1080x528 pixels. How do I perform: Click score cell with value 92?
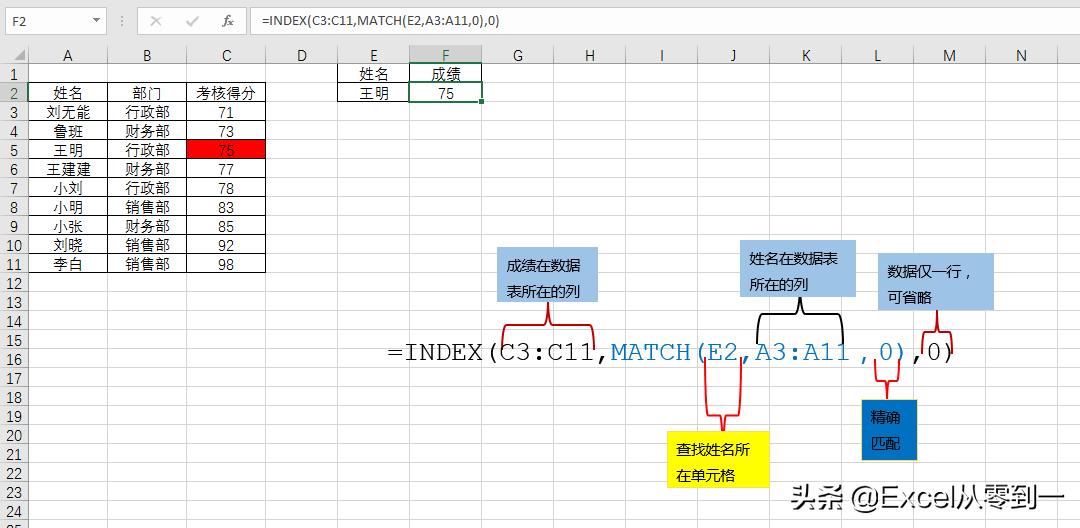click(x=226, y=244)
